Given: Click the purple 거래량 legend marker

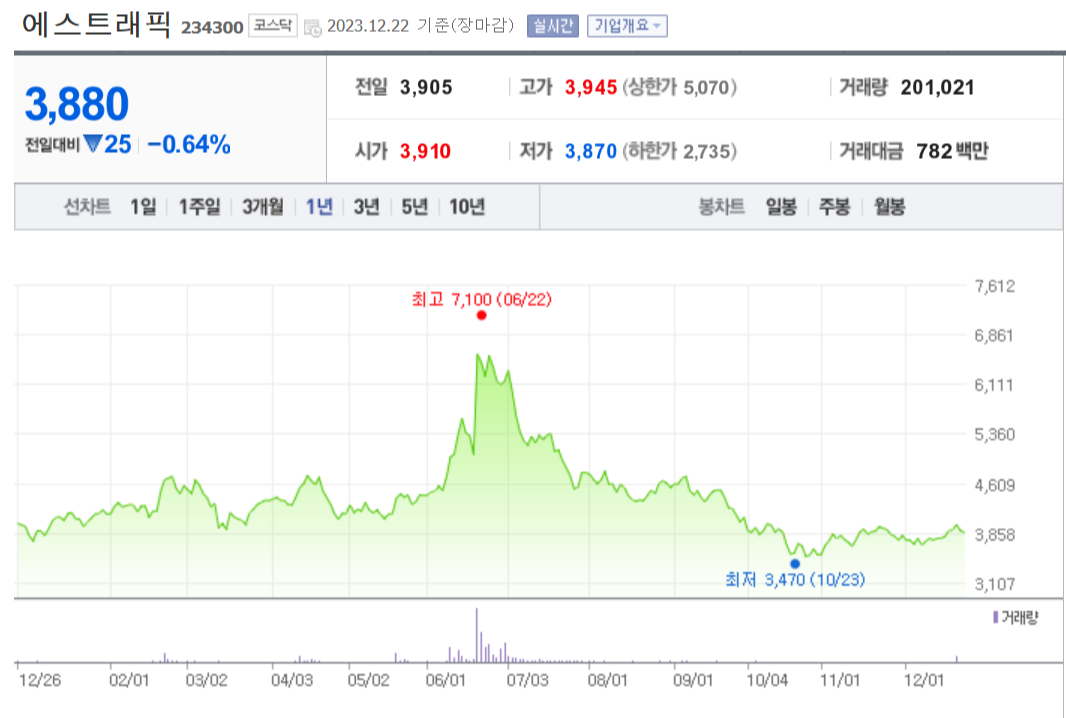Looking at the screenshot, I should [x=995, y=617].
